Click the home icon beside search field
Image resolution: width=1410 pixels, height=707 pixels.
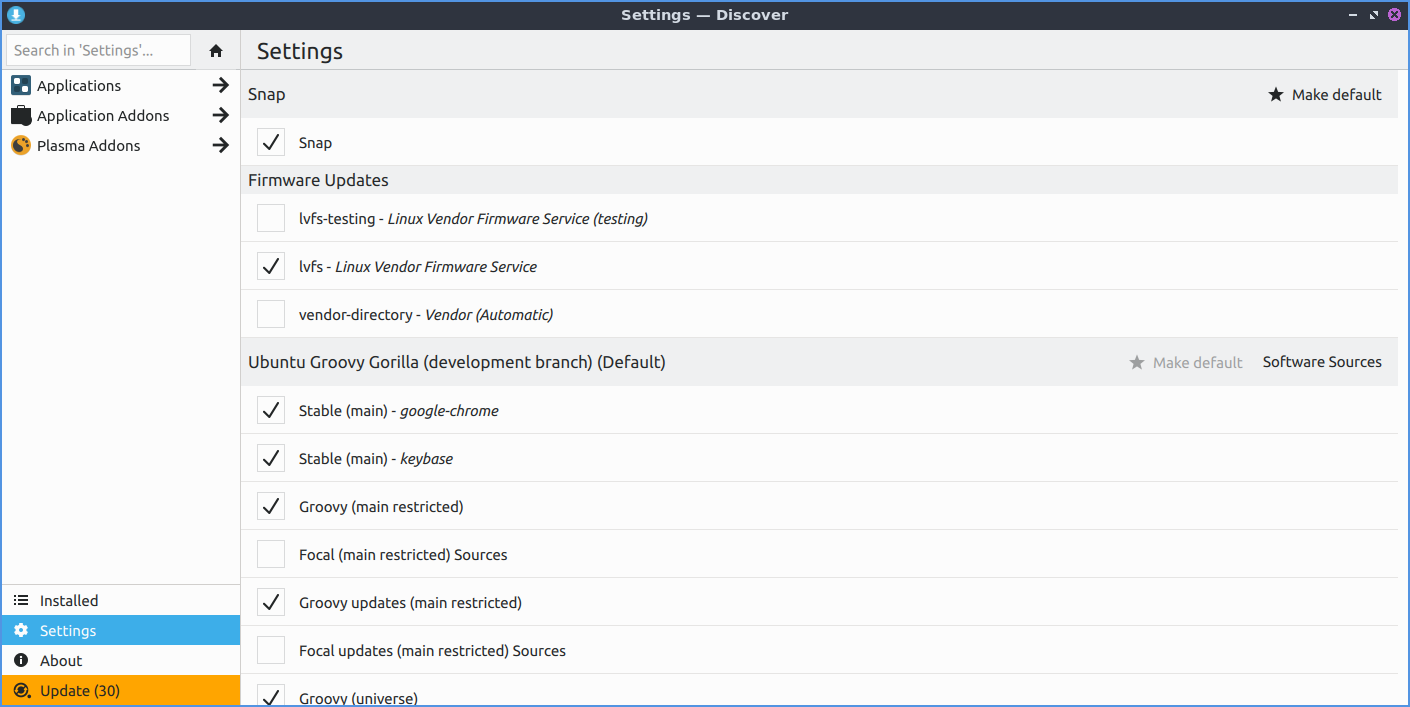click(216, 50)
